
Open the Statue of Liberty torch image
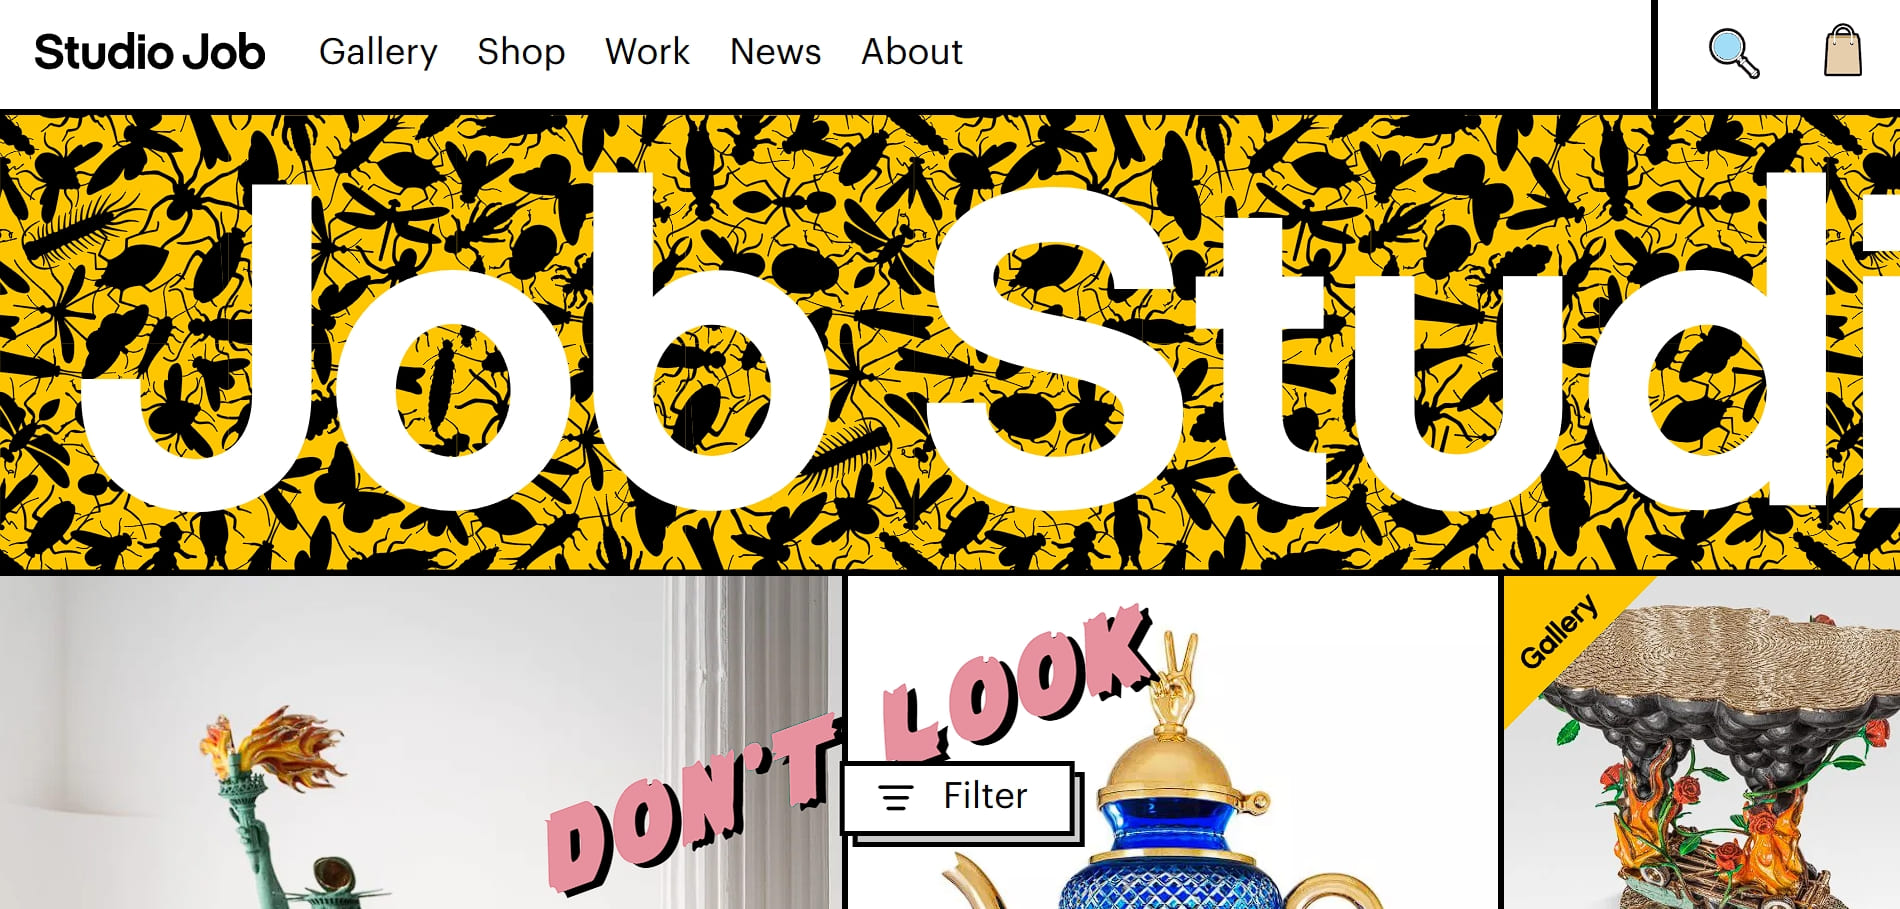coord(420,742)
